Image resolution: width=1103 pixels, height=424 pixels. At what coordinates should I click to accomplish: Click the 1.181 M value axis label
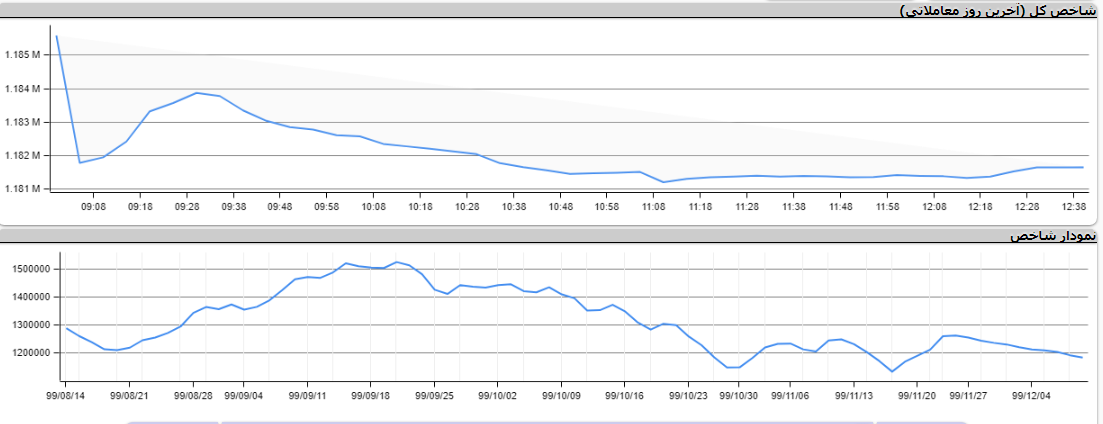pyautogui.click(x=22, y=189)
